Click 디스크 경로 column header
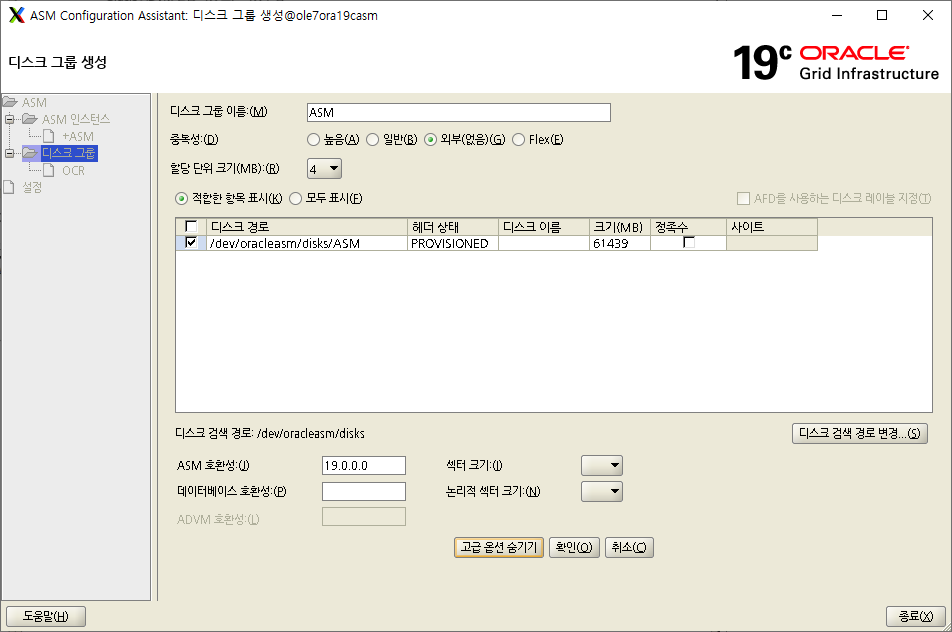 307,226
